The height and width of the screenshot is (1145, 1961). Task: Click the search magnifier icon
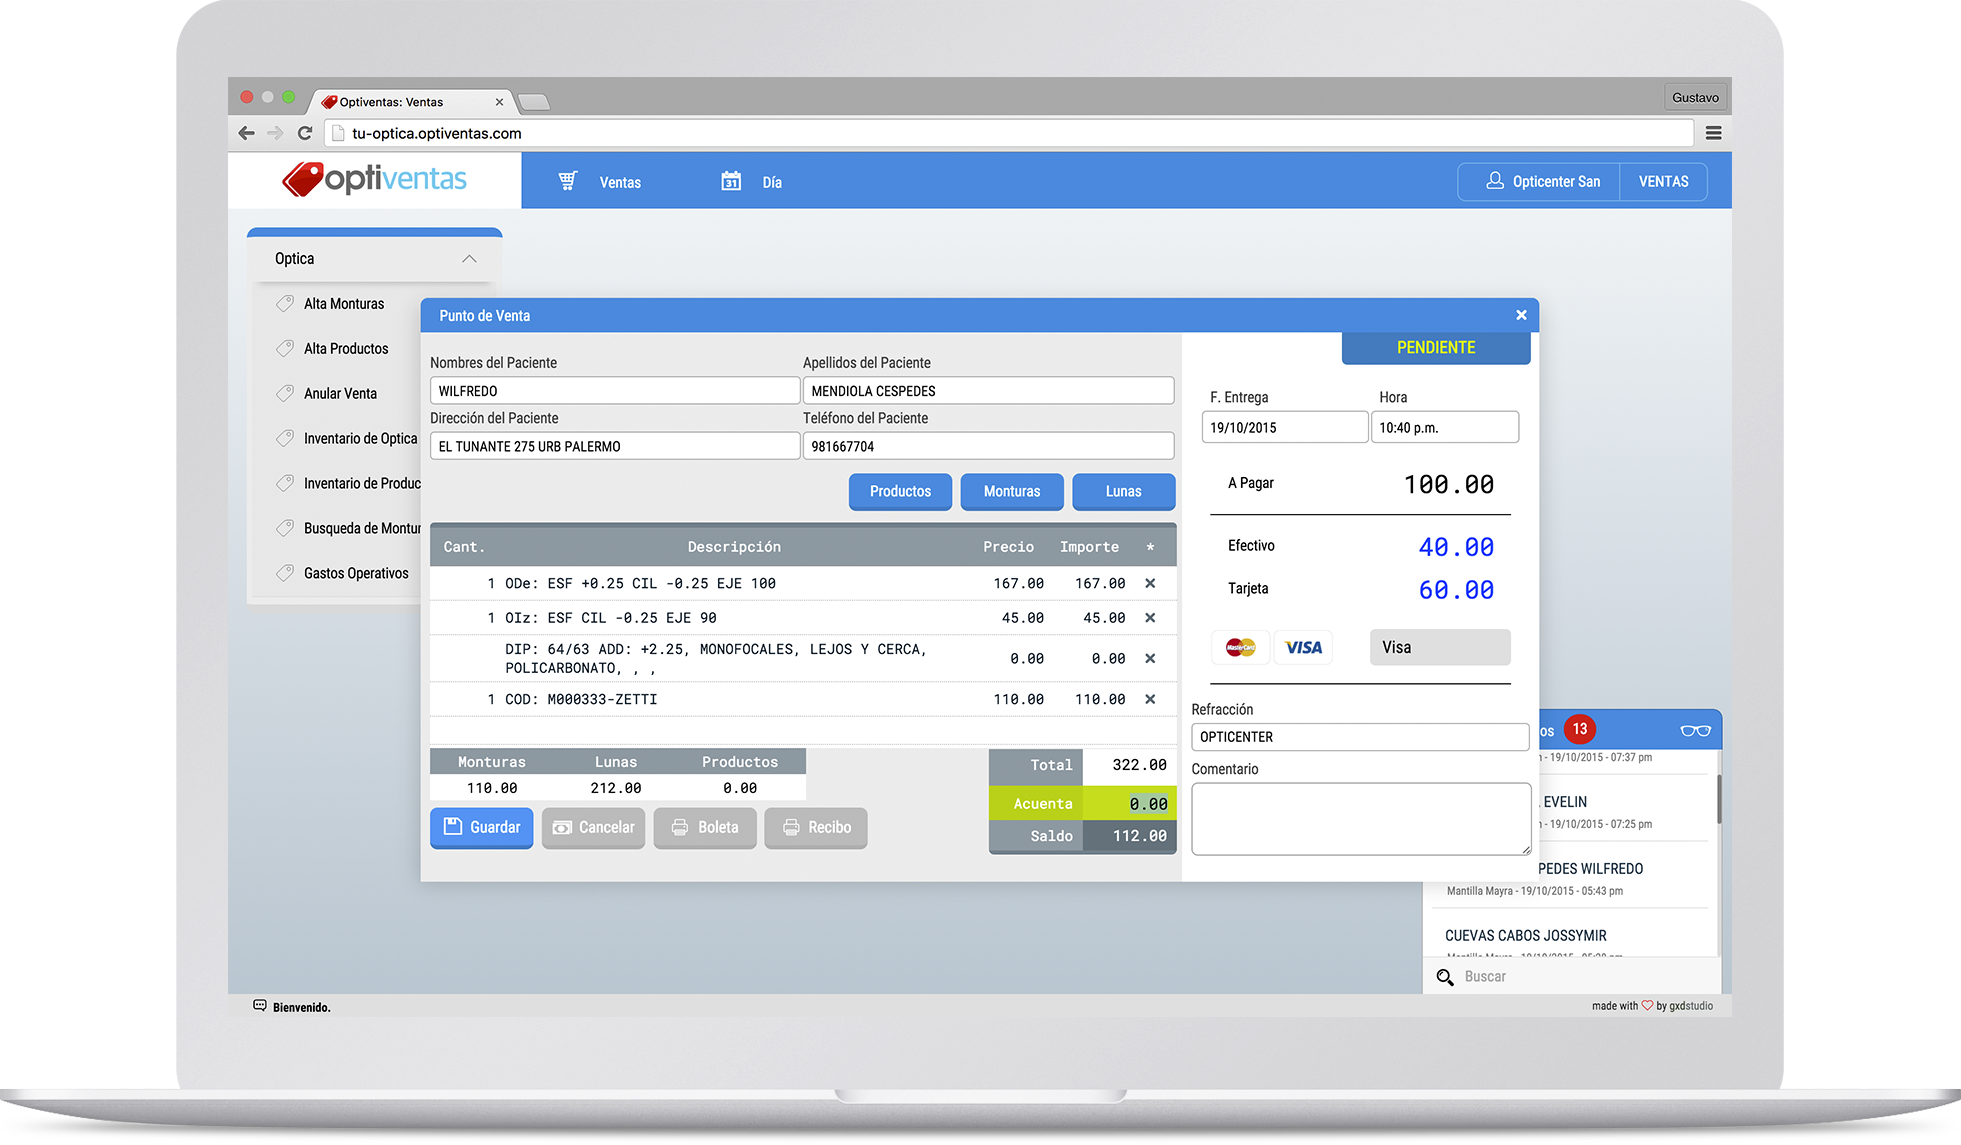(x=1445, y=977)
